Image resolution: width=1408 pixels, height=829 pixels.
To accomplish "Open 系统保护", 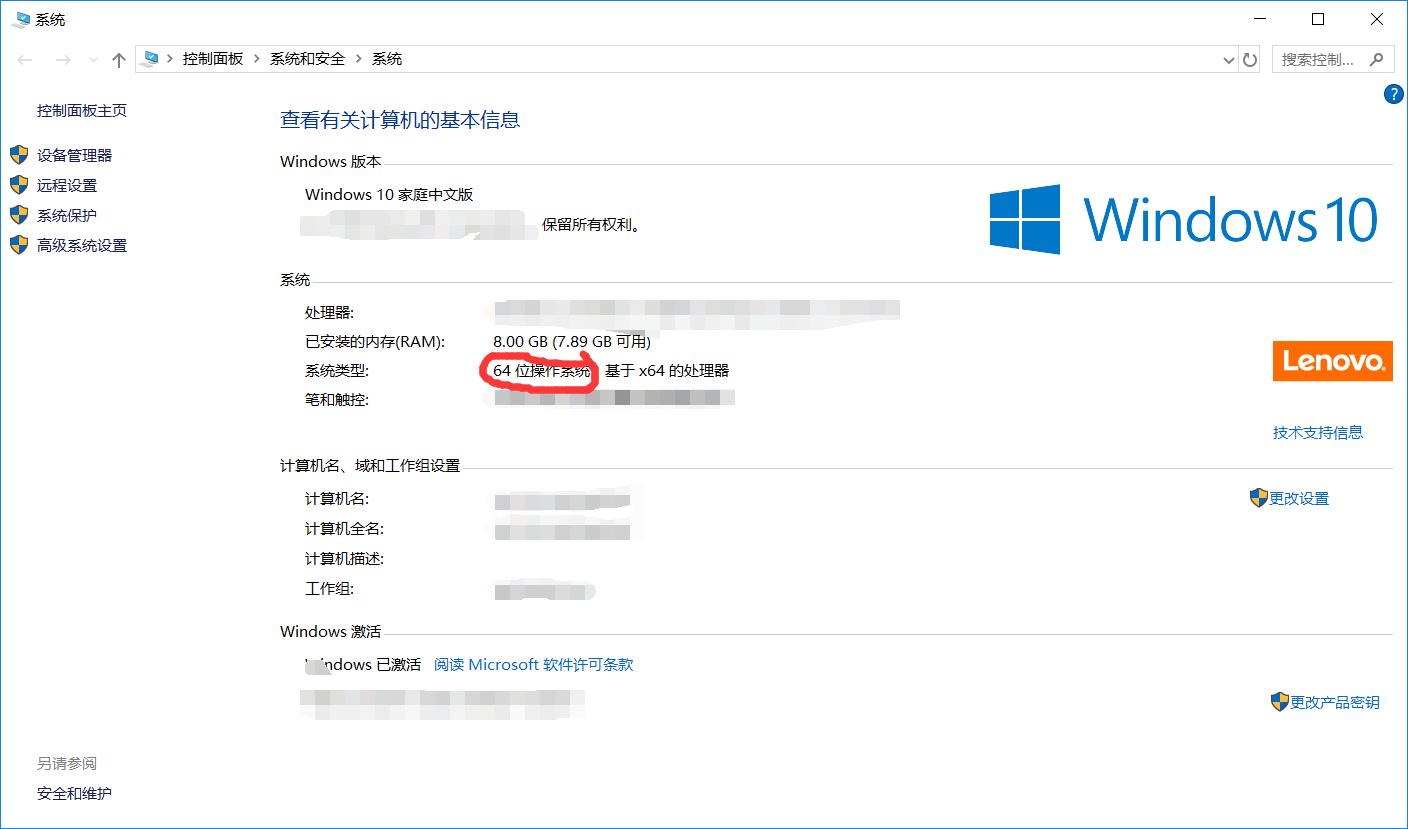I will pyautogui.click(x=67, y=215).
